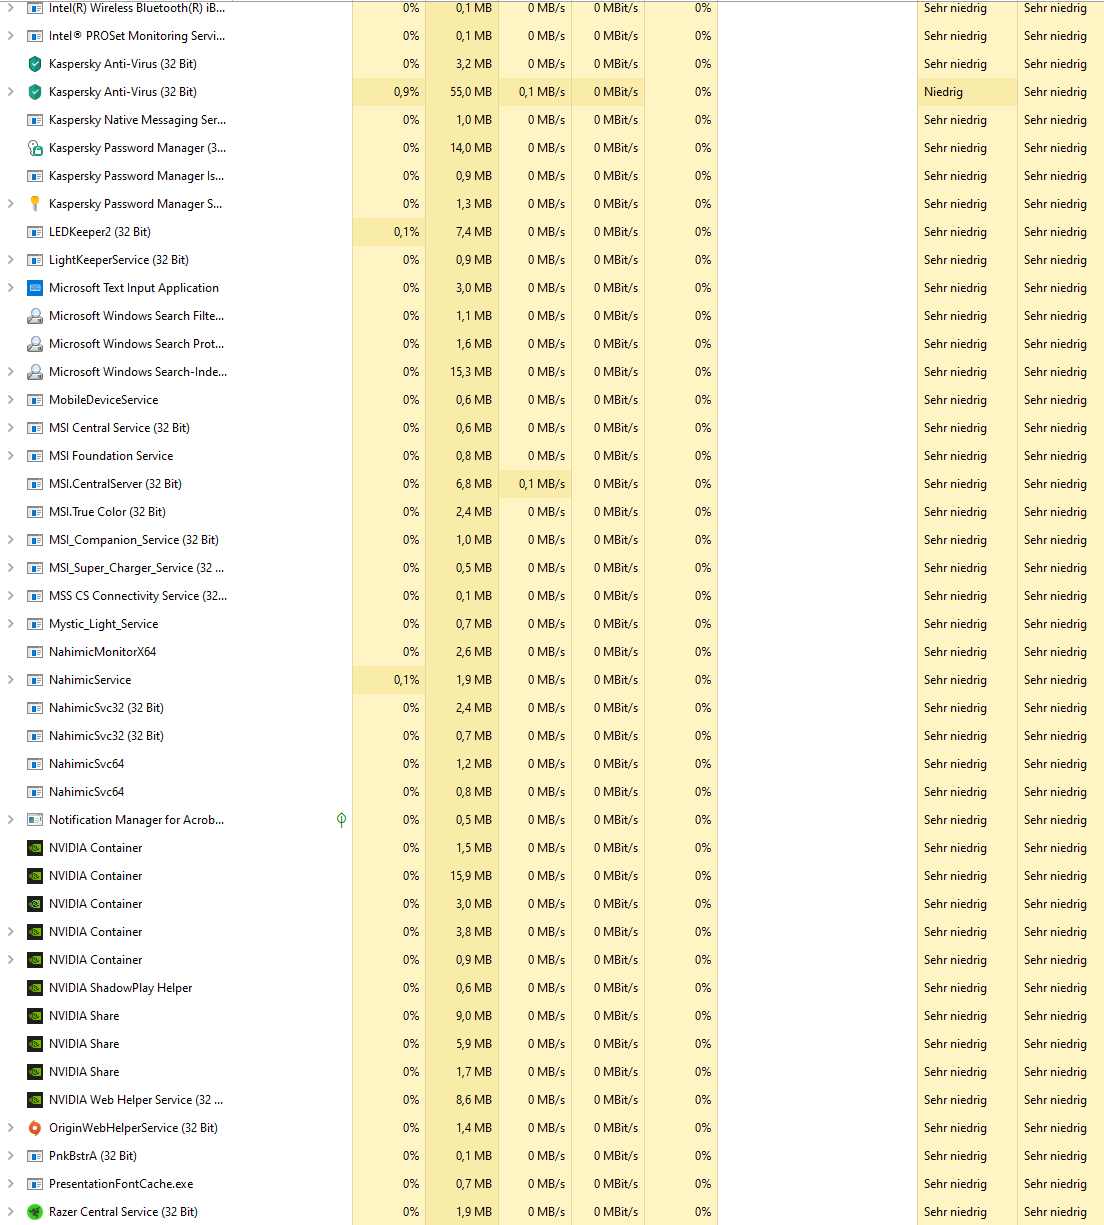Expand the LightKeeperService (32 Bit) entry
The width and height of the screenshot is (1104, 1225).
(x=10, y=260)
